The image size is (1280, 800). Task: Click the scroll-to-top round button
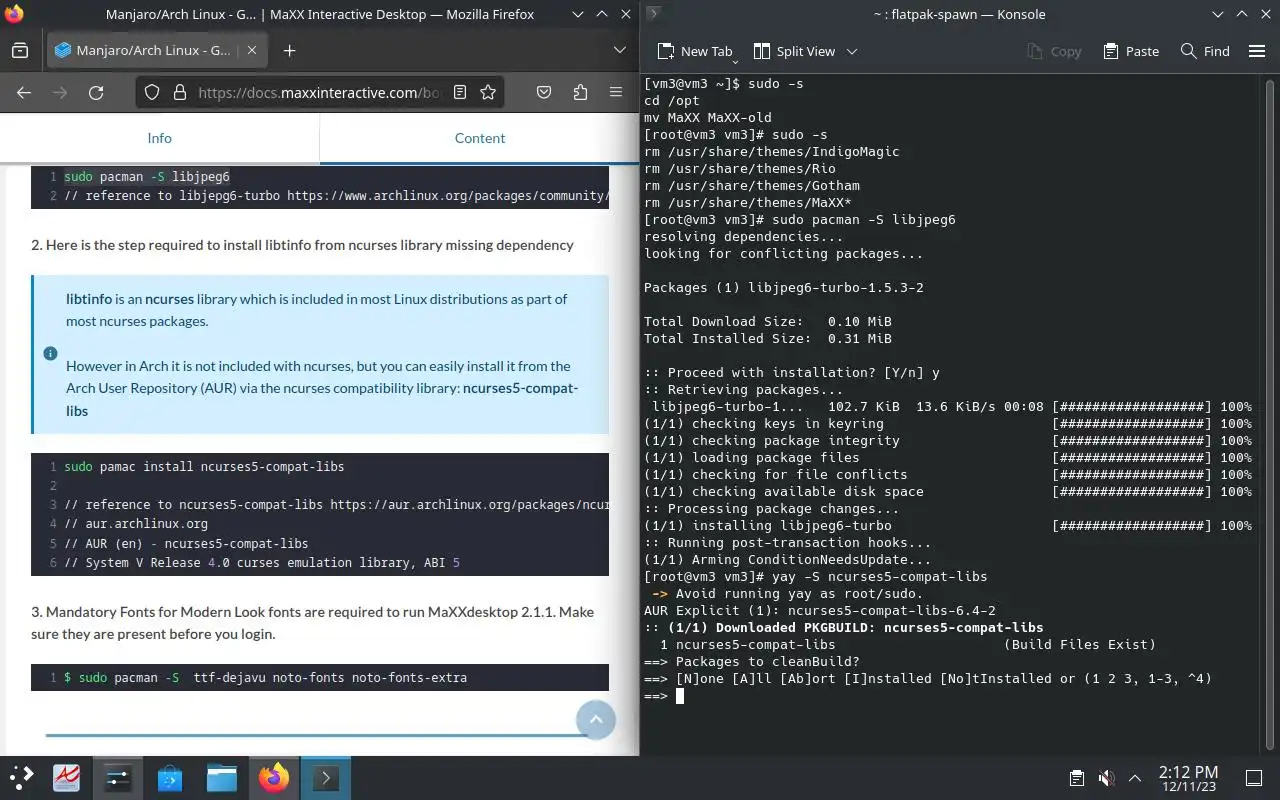point(596,720)
